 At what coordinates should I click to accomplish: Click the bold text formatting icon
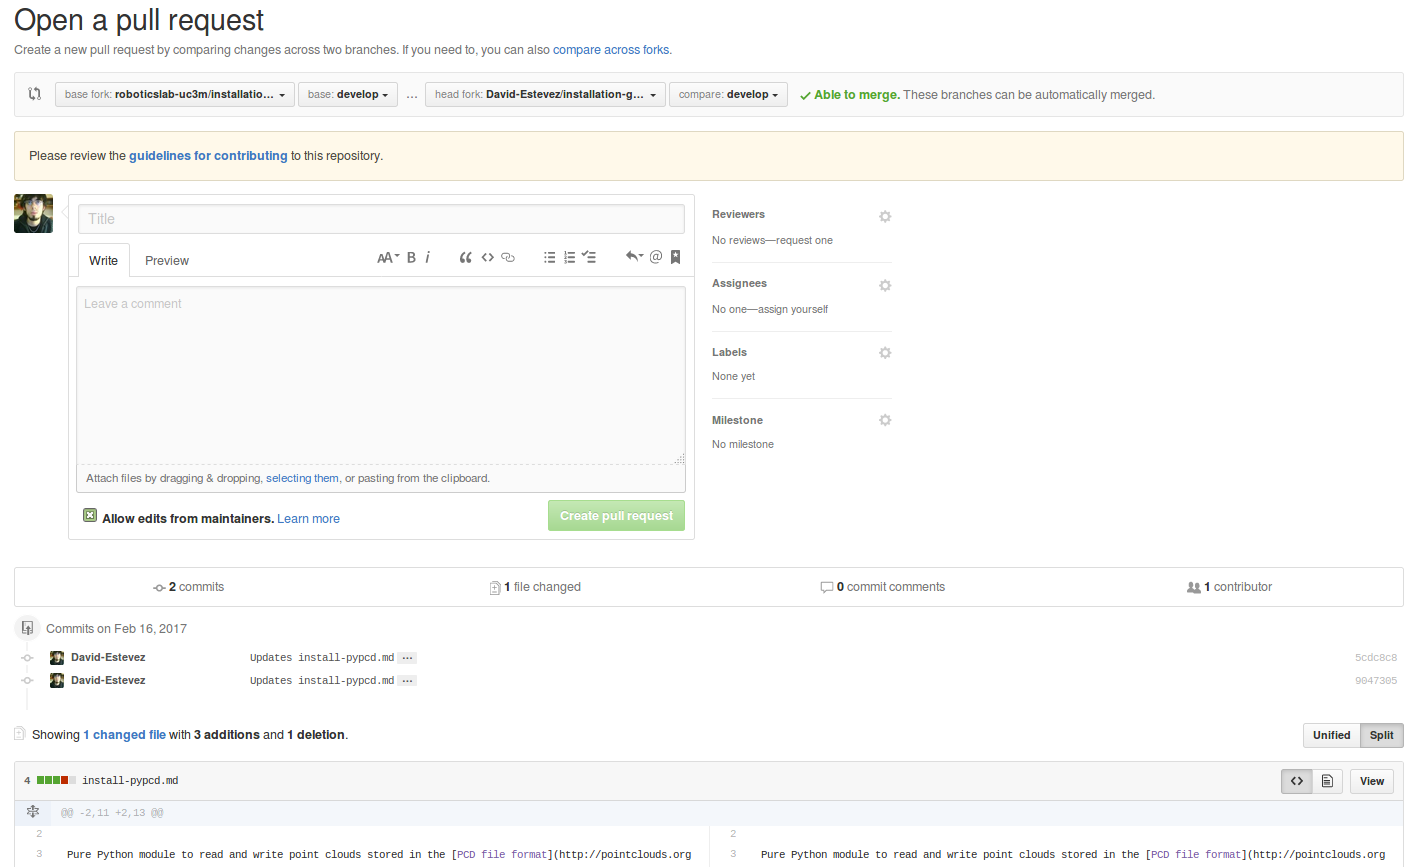point(411,258)
